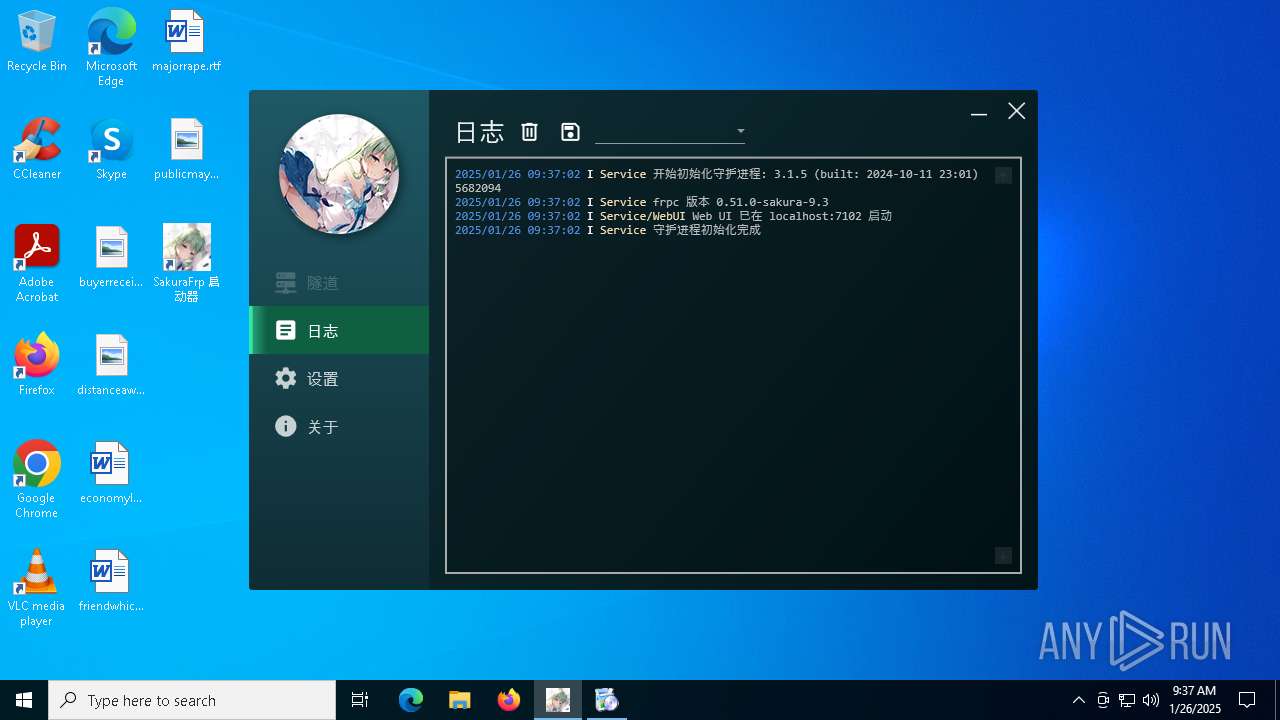Click the log scroll up arrow
Viewport: 1280px width, 720px height.
tap(1003, 175)
